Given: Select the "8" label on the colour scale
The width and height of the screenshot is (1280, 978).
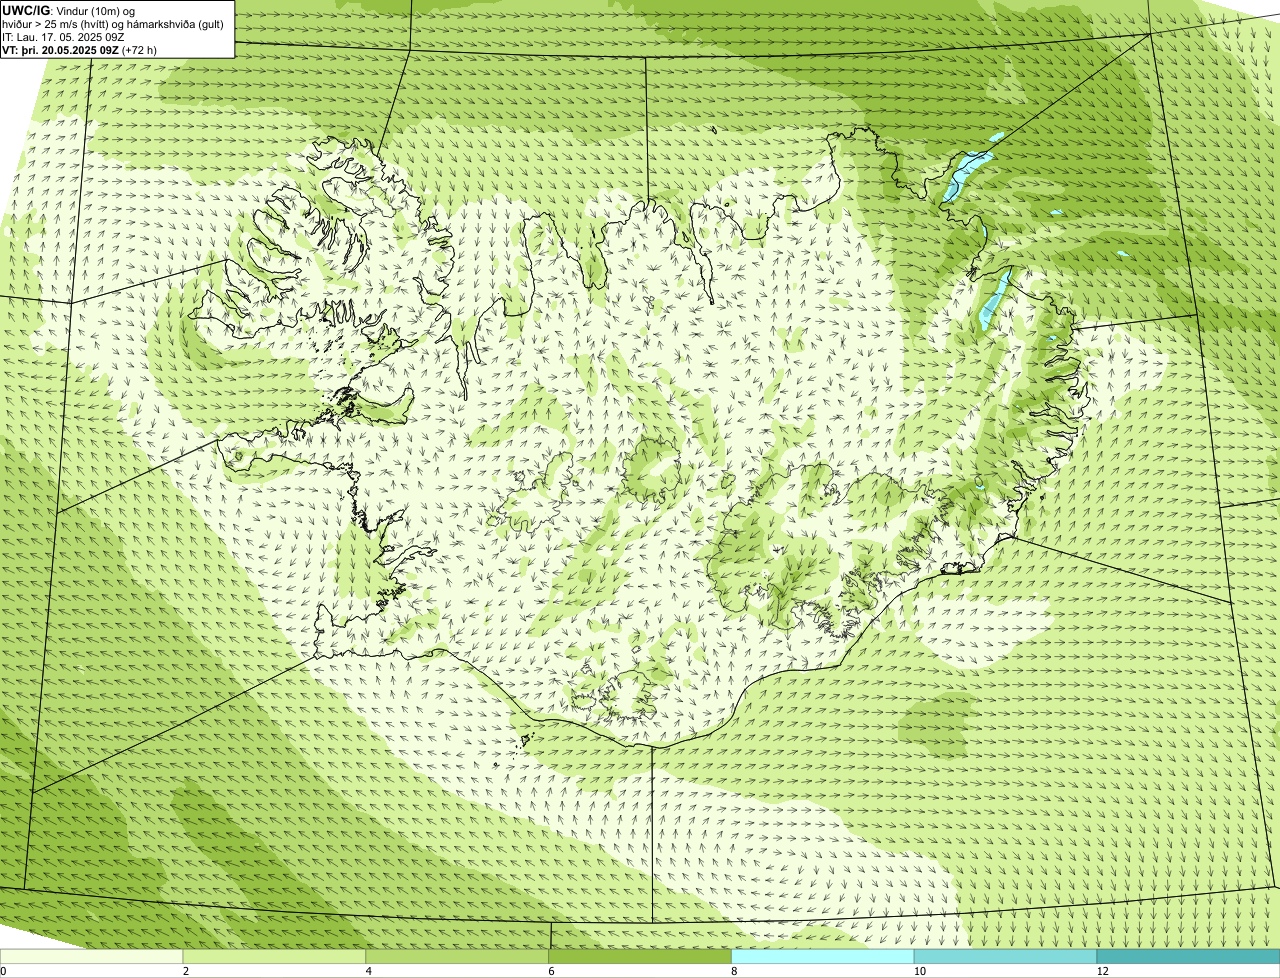Looking at the screenshot, I should [734, 971].
